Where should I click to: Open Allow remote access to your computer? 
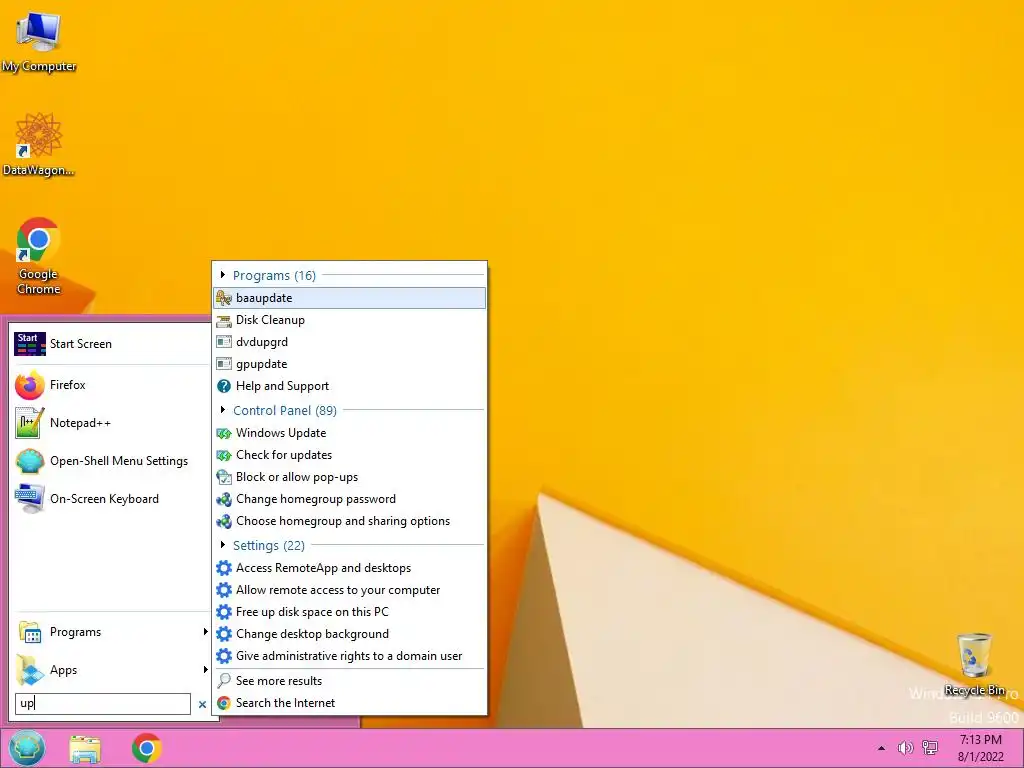pos(349,590)
